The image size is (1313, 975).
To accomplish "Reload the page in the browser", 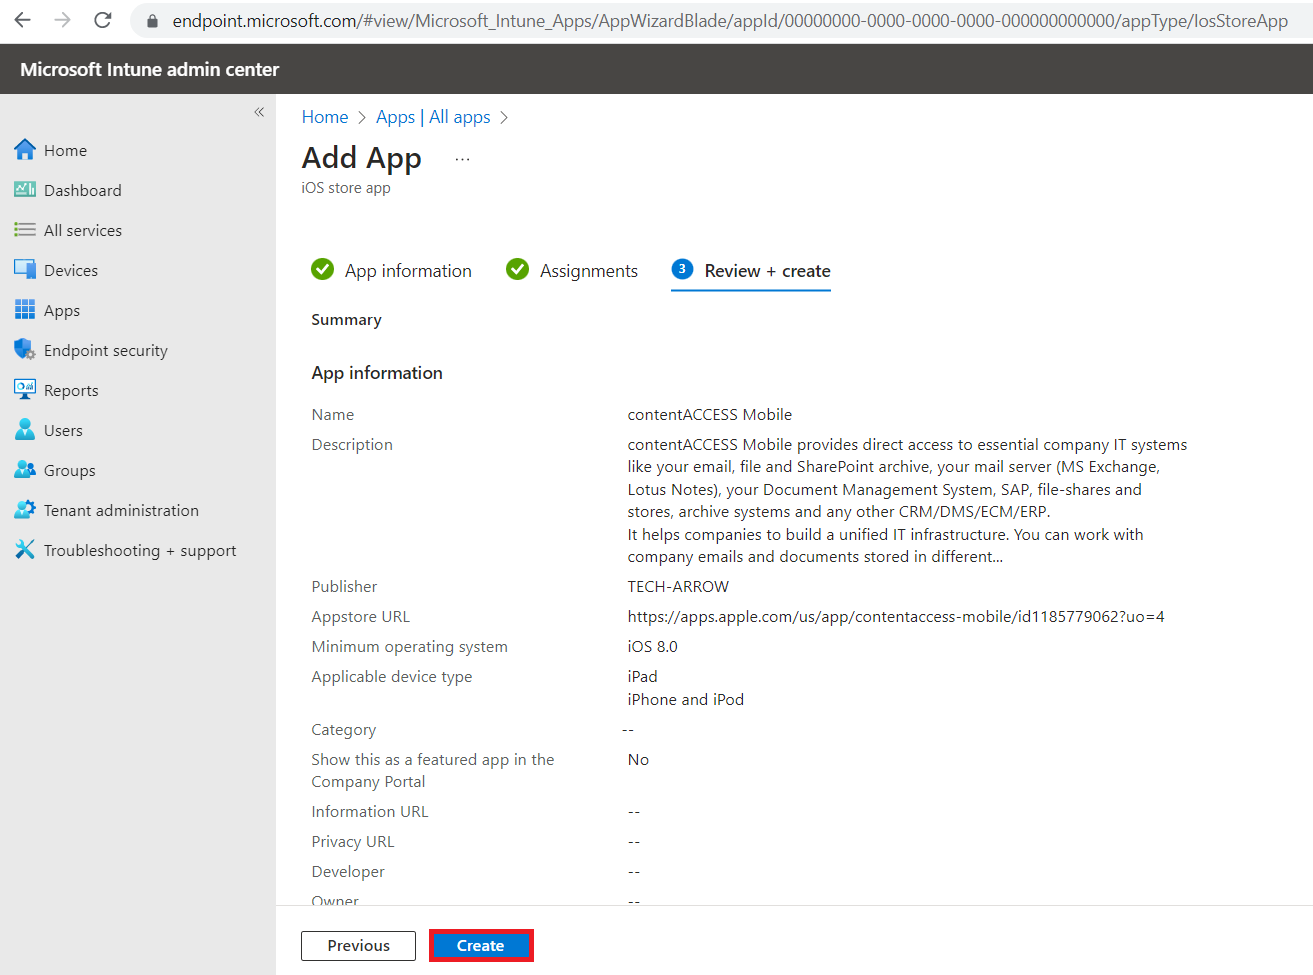I will click(103, 20).
